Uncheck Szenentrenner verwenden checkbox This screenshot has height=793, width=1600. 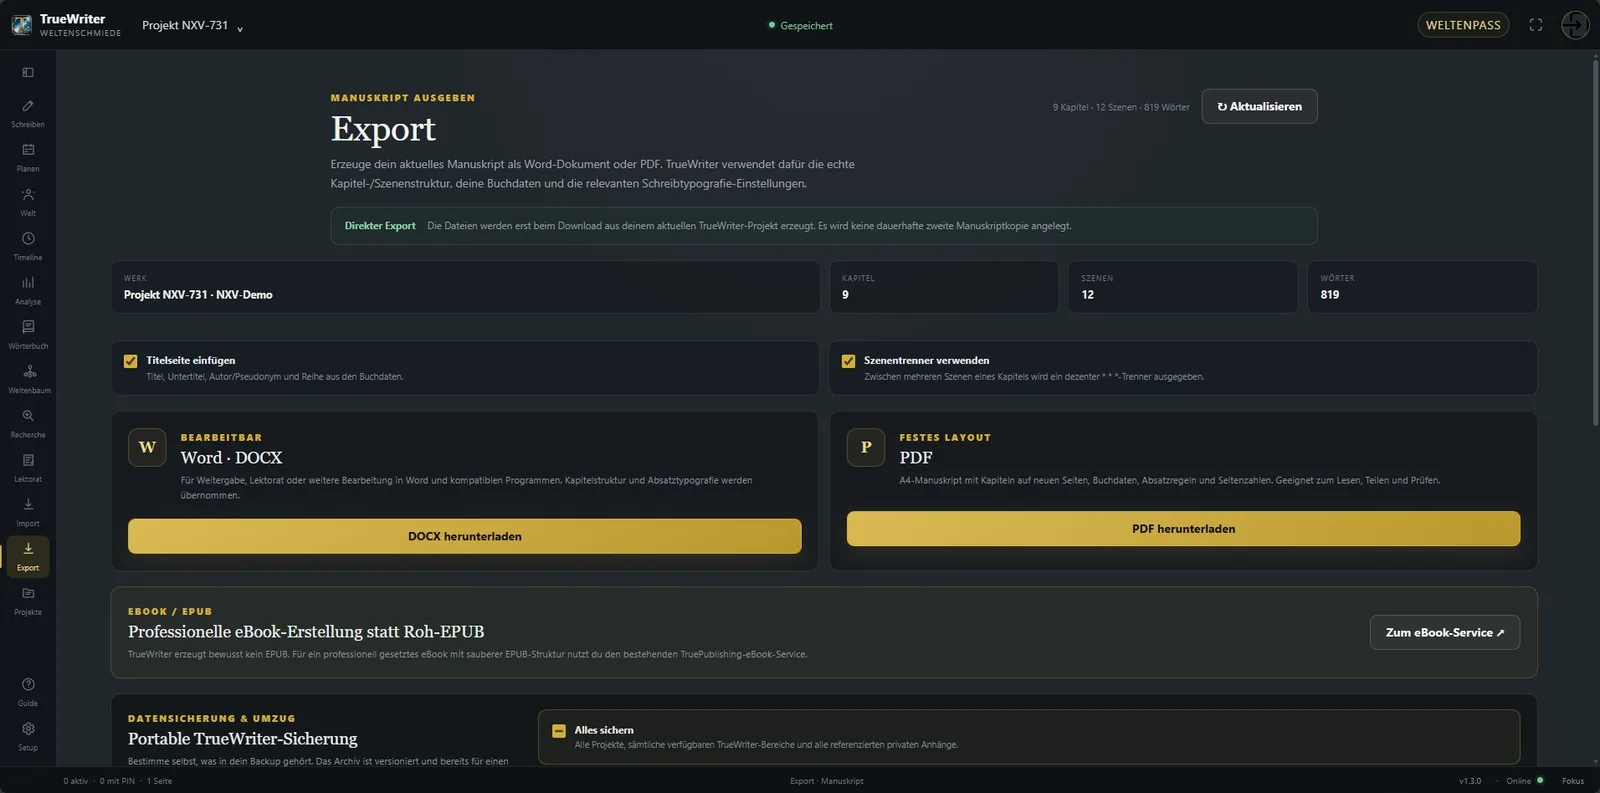848,361
